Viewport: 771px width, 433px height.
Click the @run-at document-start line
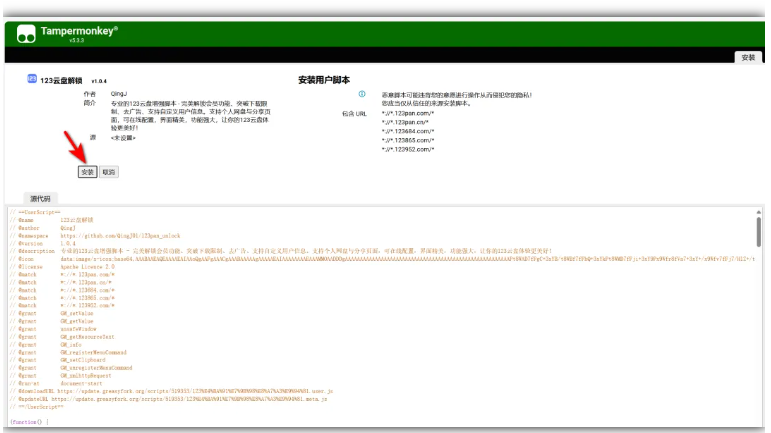(56, 383)
